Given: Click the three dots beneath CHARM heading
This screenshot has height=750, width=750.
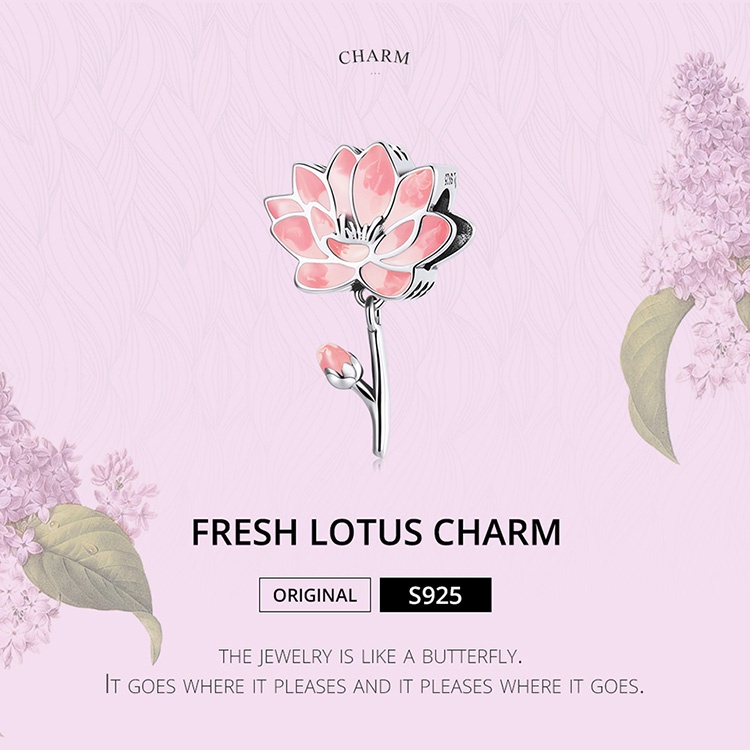Looking at the screenshot, I should (375, 73).
